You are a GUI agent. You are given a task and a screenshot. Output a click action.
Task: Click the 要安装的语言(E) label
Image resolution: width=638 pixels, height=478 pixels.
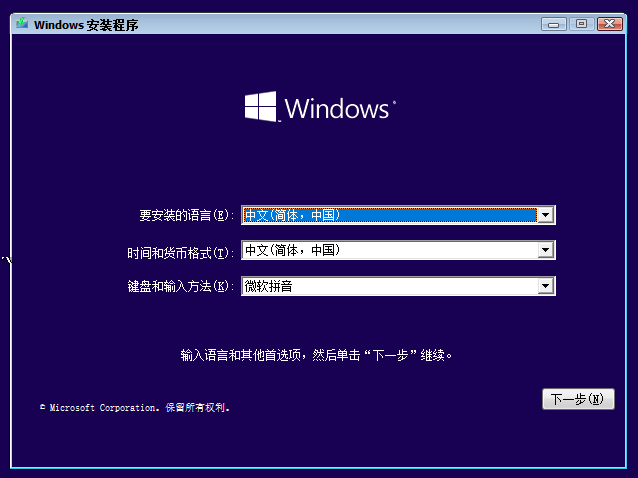(x=186, y=215)
